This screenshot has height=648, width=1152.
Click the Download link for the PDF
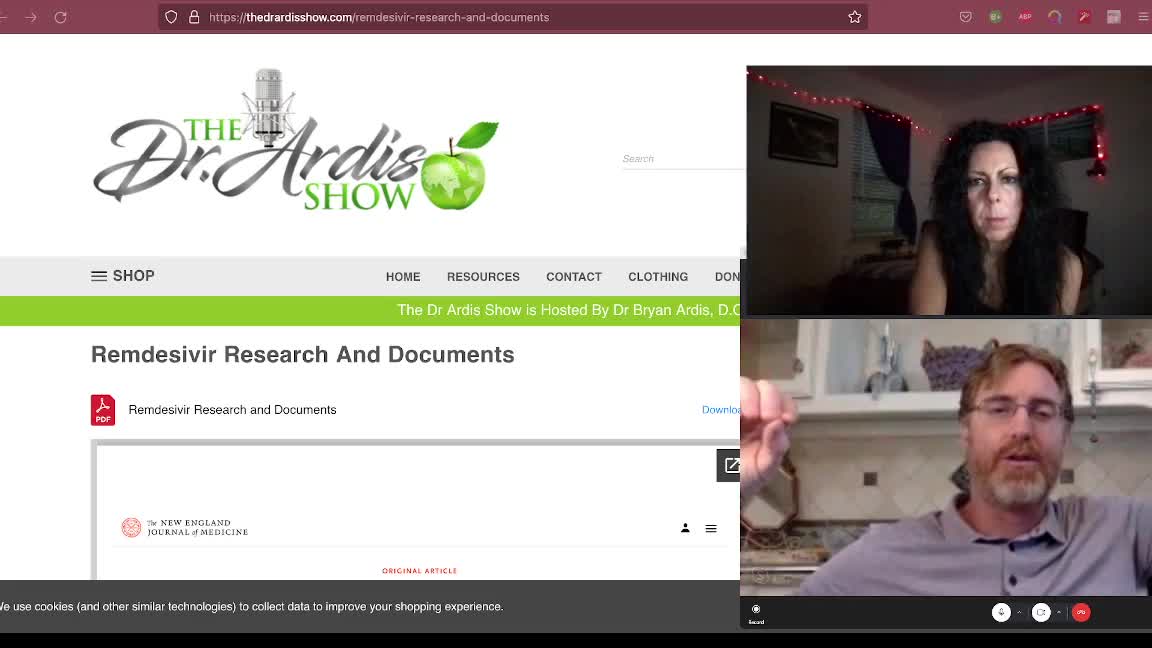[721, 410]
